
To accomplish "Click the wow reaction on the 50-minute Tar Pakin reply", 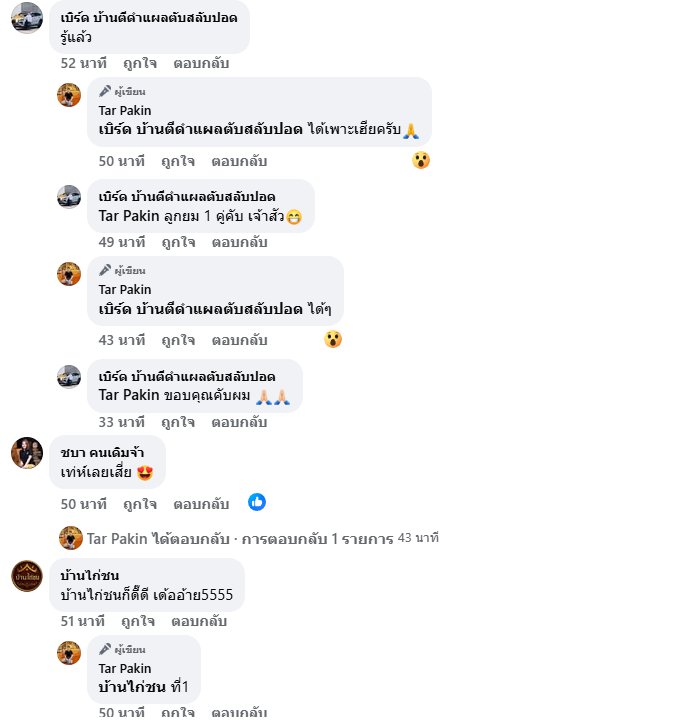I will [421, 160].
